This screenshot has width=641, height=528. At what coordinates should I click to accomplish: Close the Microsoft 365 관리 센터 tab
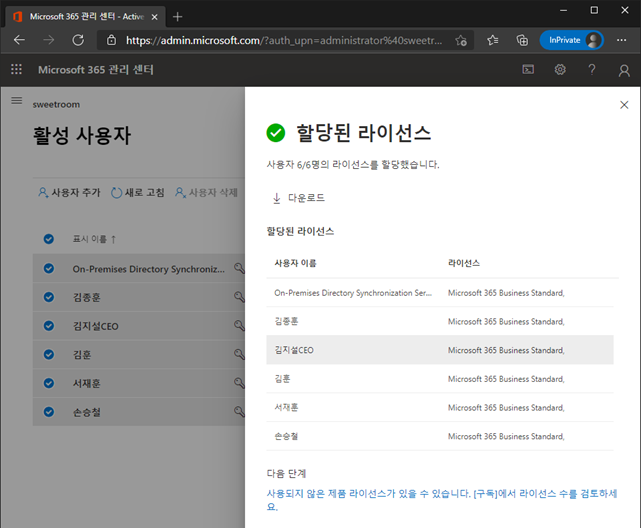click(155, 17)
